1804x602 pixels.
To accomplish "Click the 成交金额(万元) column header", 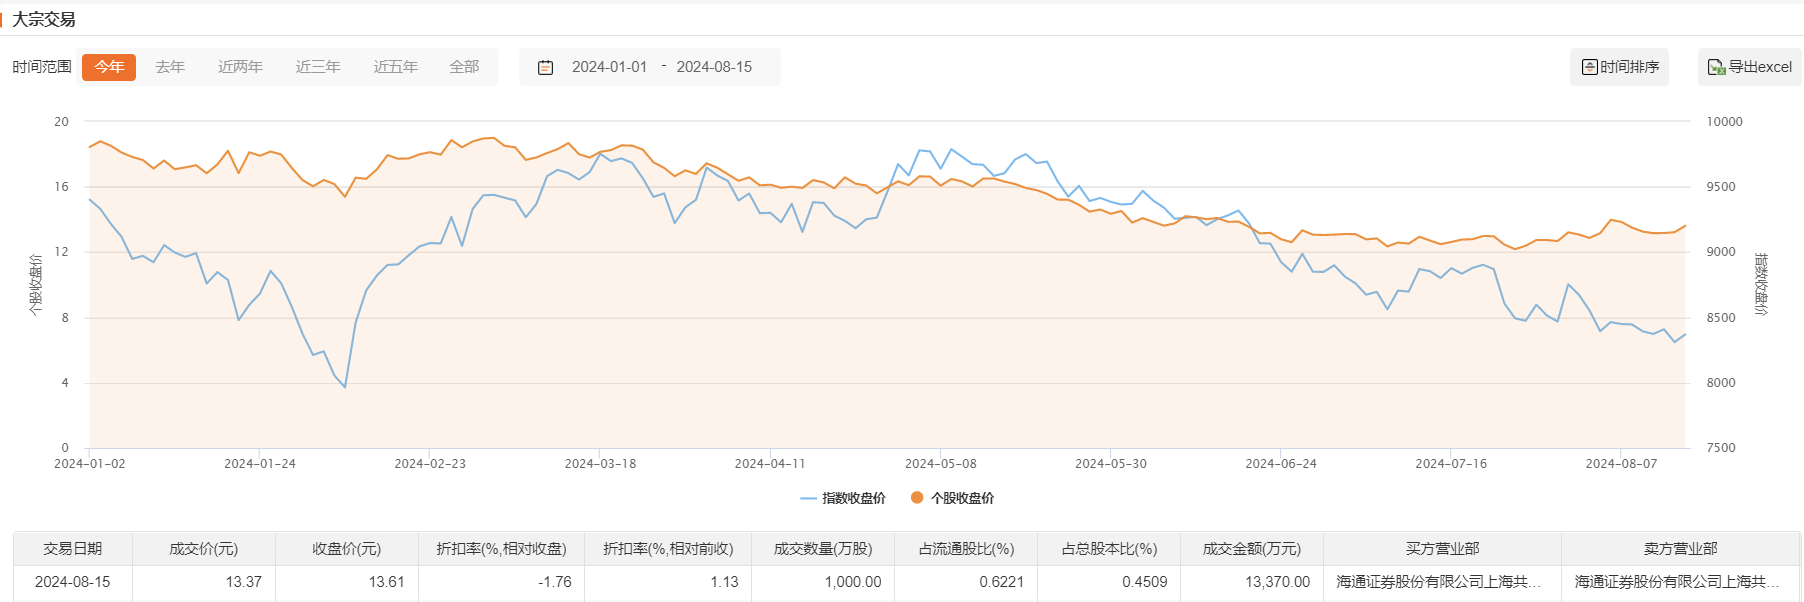I will tap(1251, 549).
